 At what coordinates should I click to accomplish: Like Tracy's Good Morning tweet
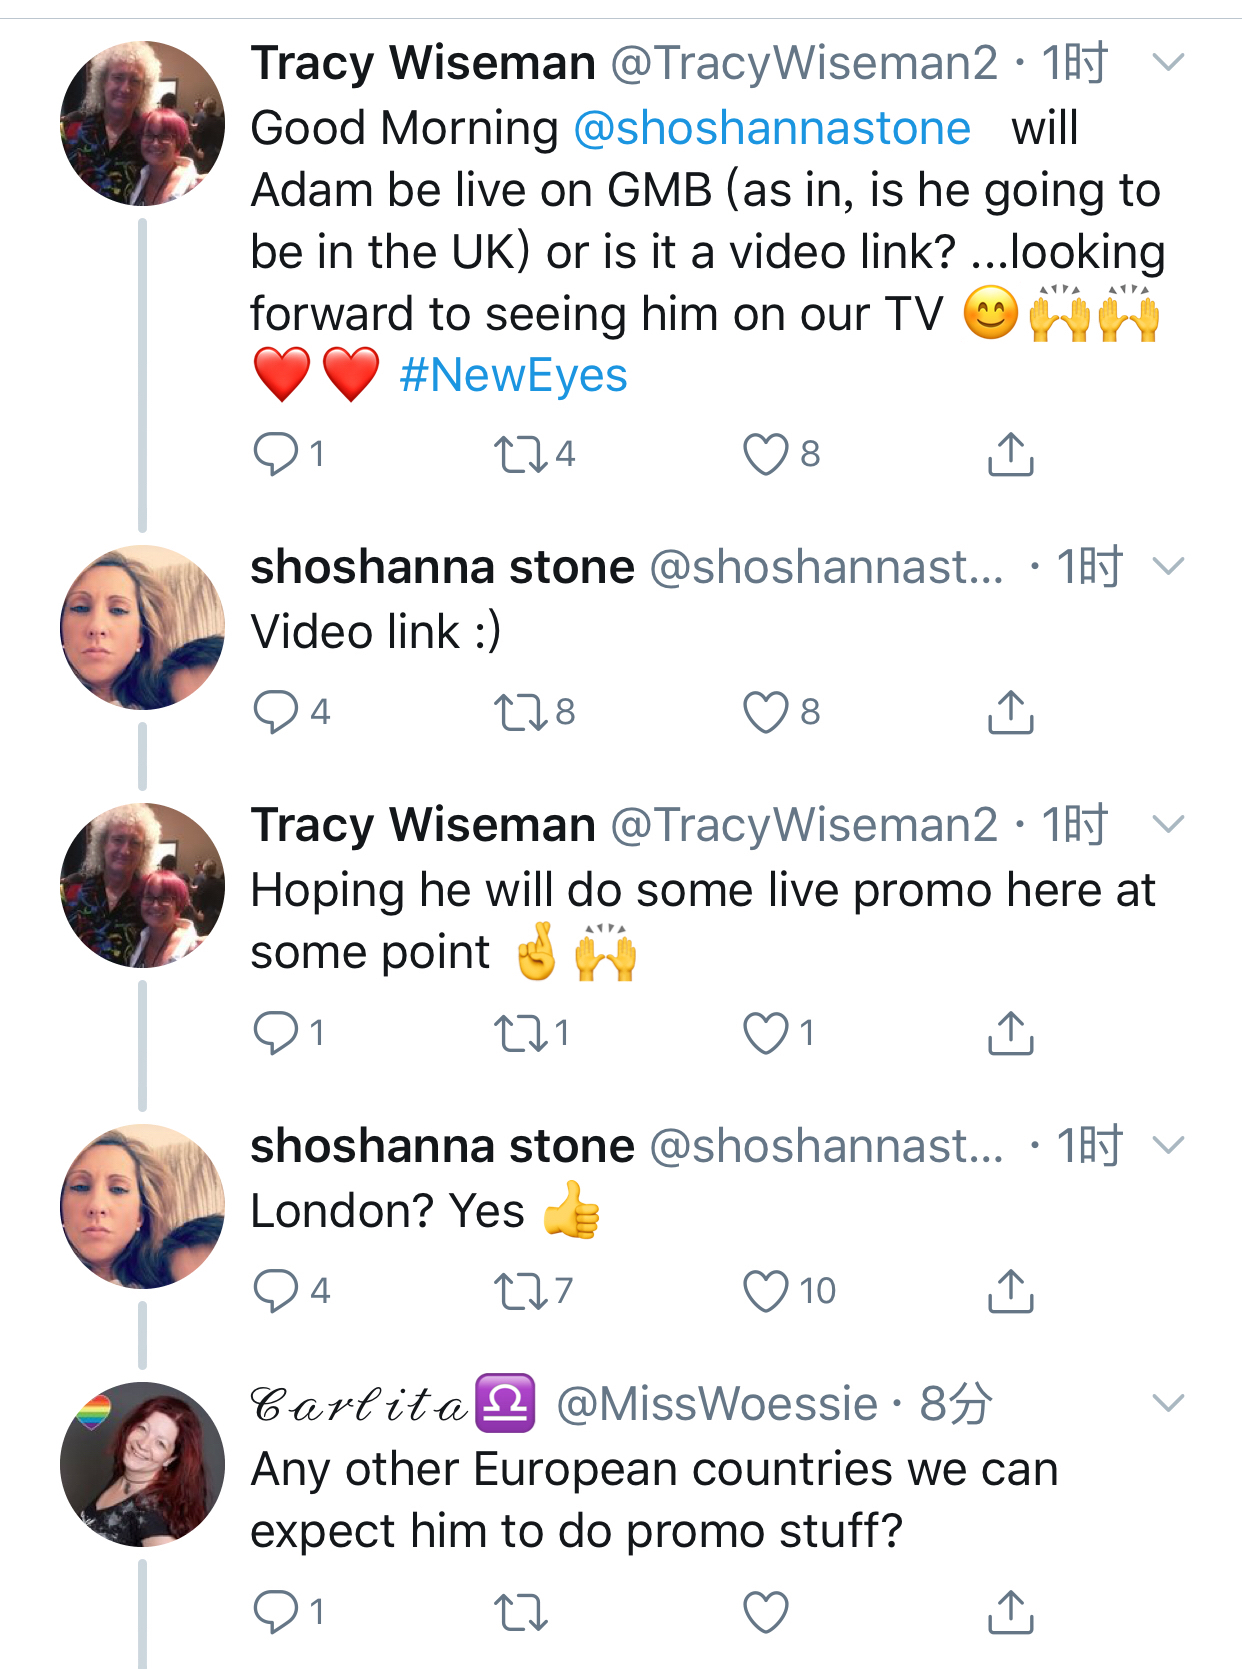point(766,455)
